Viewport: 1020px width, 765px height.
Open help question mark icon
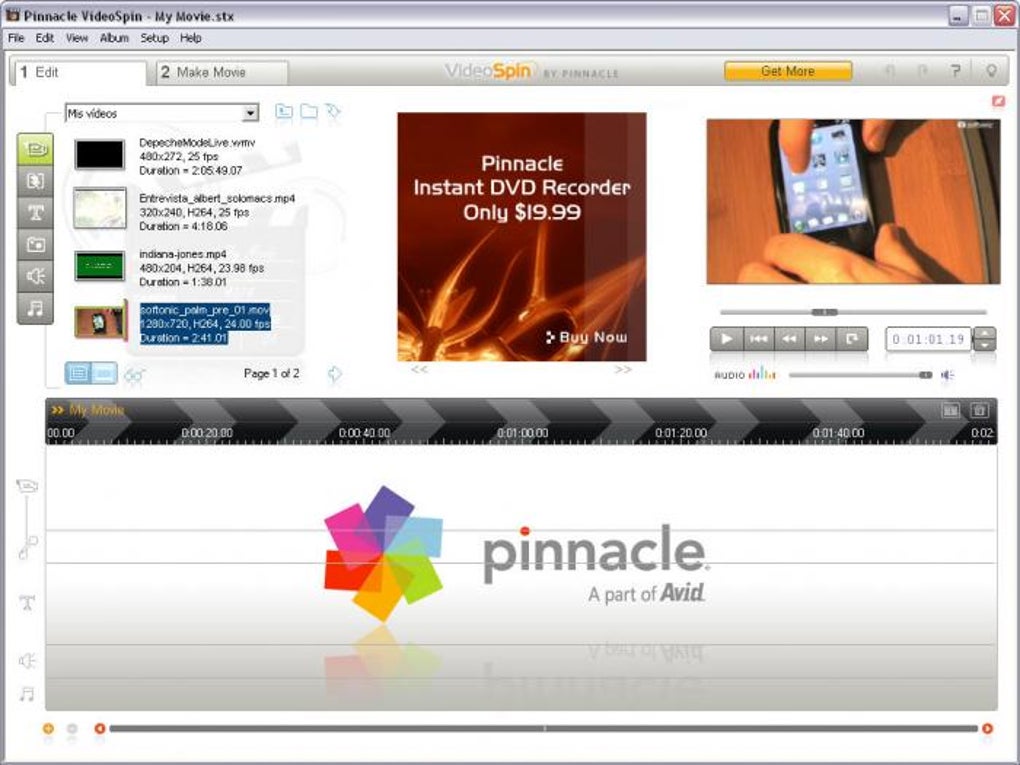pyautogui.click(x=955, y=71)
